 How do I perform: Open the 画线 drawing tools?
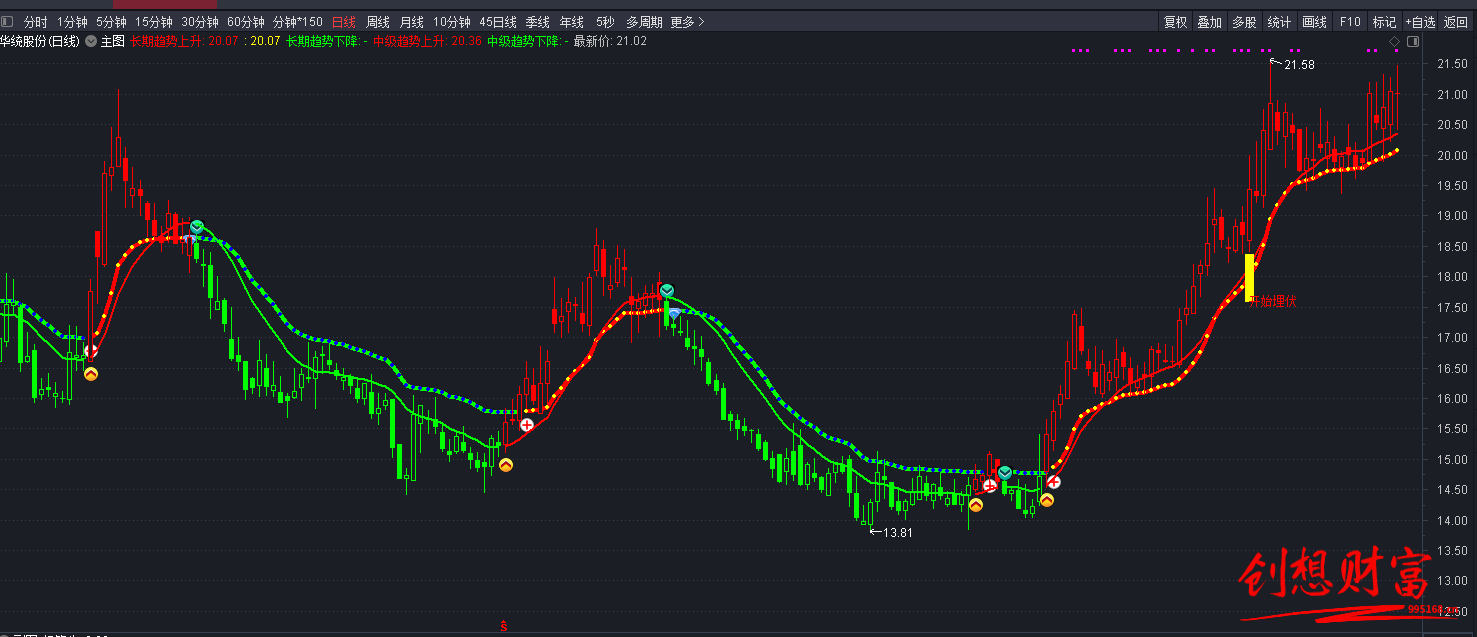coord(1314,22)
